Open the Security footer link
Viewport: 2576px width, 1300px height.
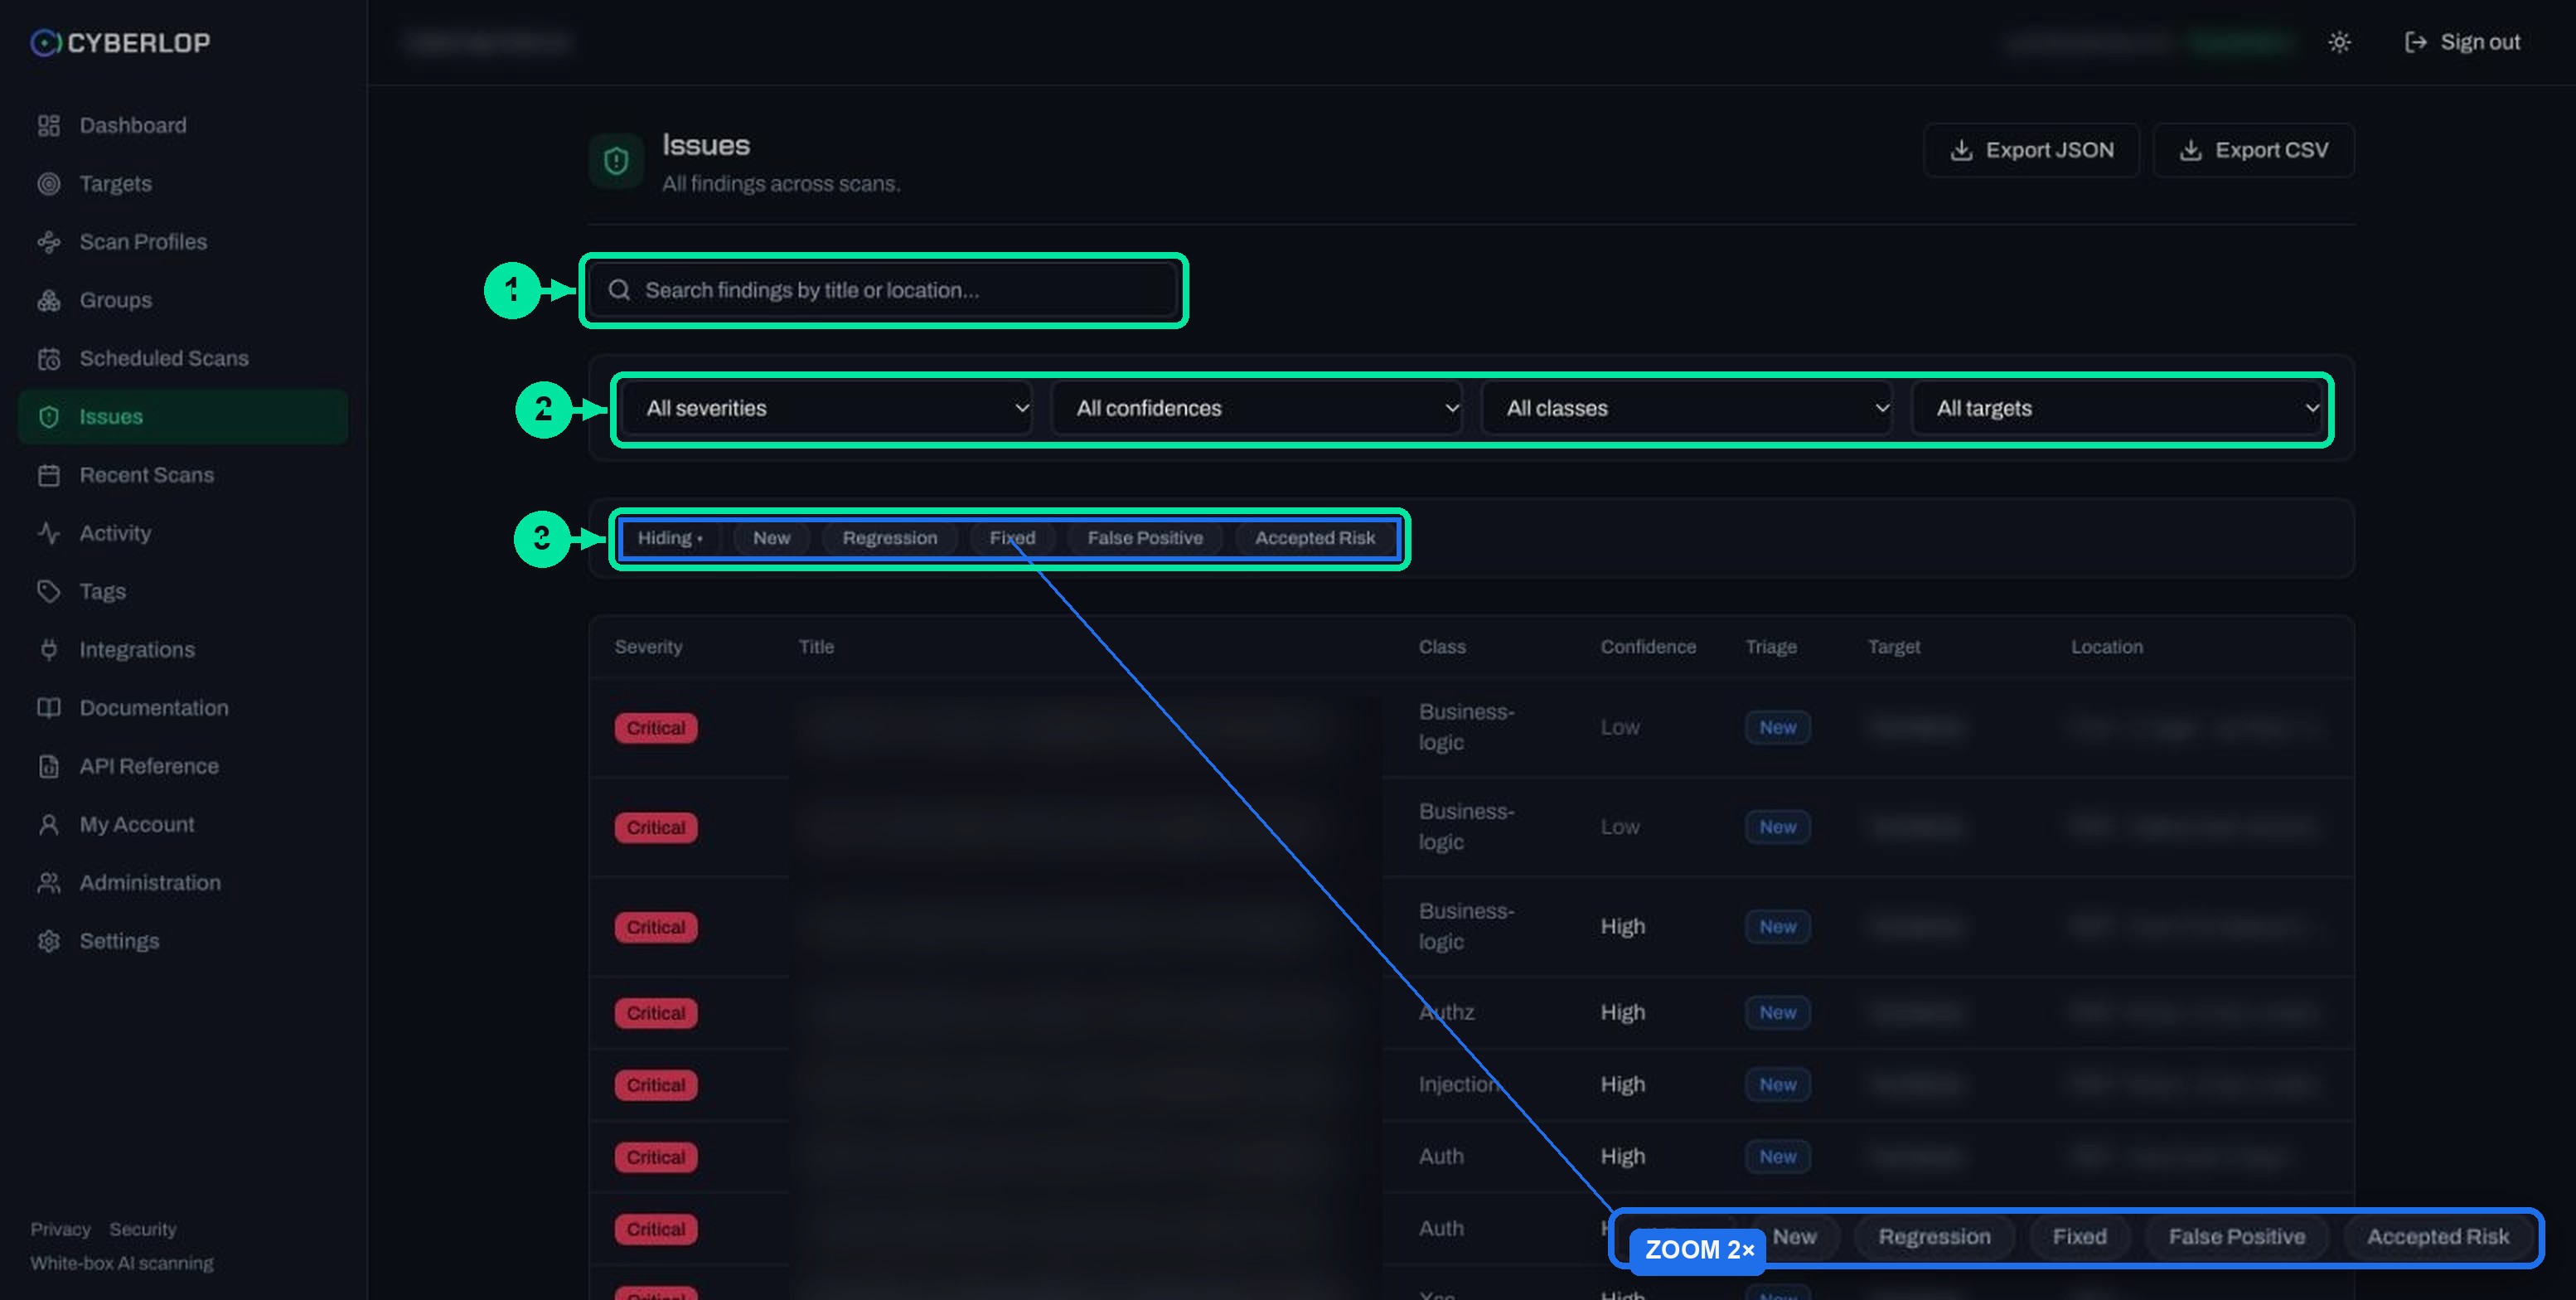tap(143, 1229)
